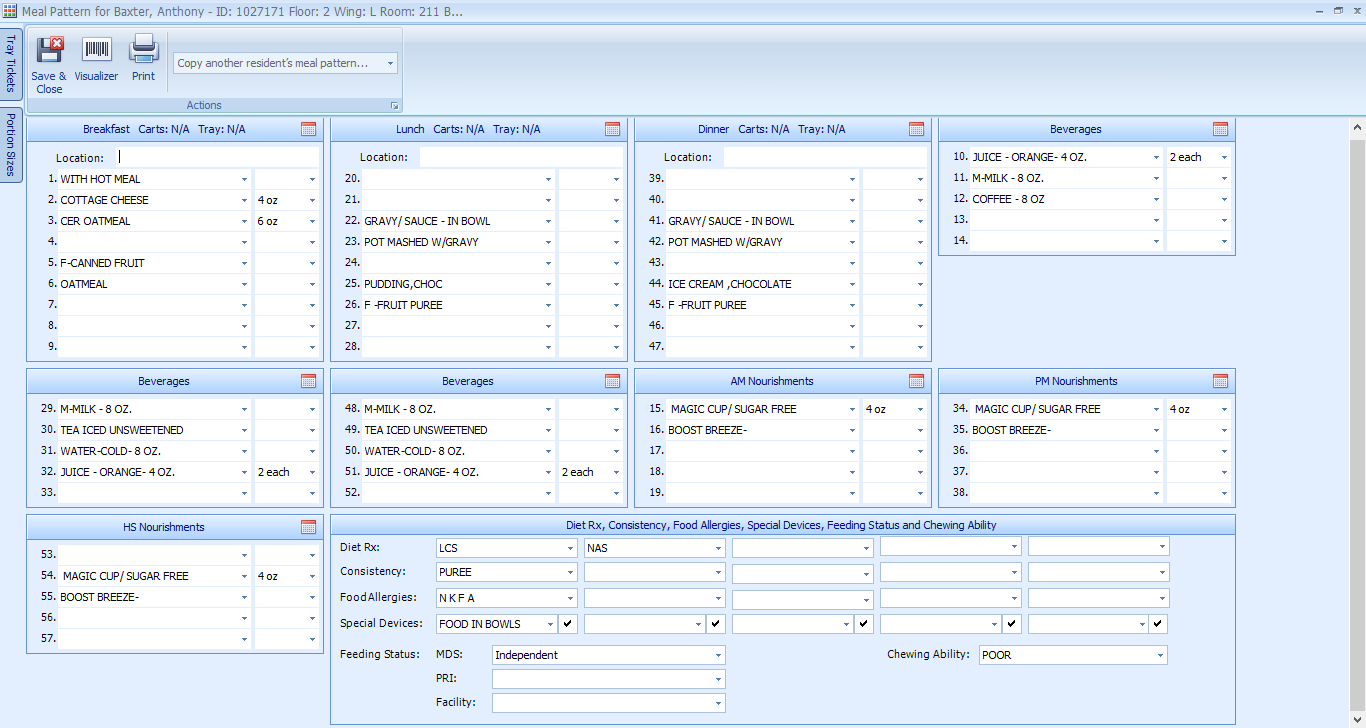Open the N K F A food allergies dropdown
Viewport: 1366px width, 728px height.
570,598
